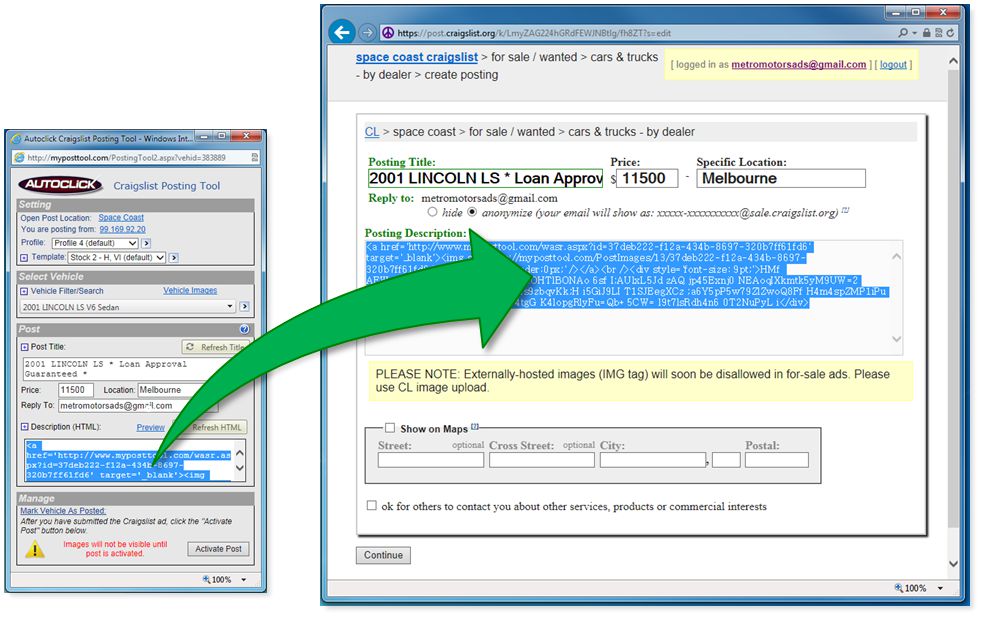The width and height of the screenshot is (983, 619).
Task: Click the Posting Title field on Craigslist
Action: coord(485,178)
